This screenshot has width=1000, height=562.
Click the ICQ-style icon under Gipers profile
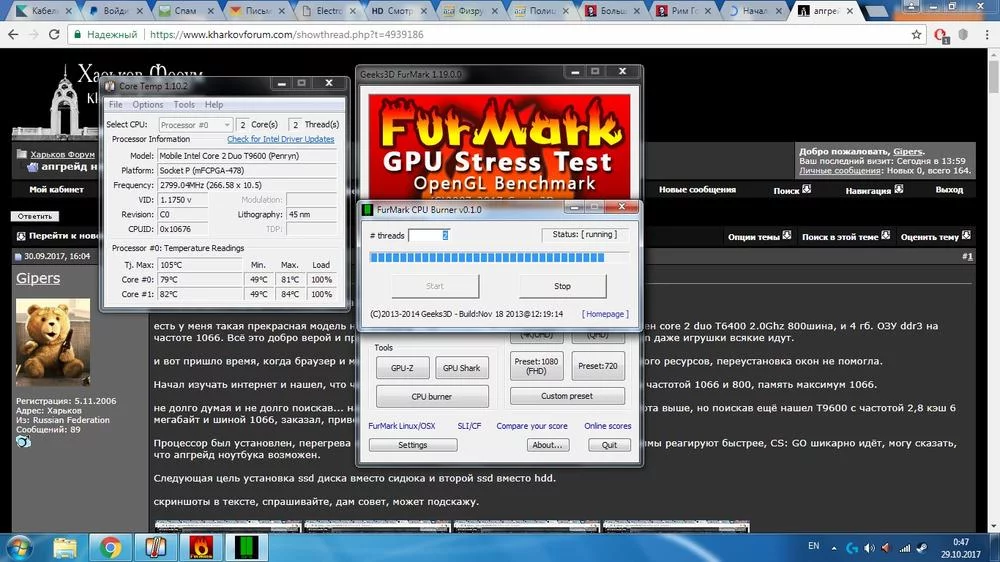coord(24,441)
